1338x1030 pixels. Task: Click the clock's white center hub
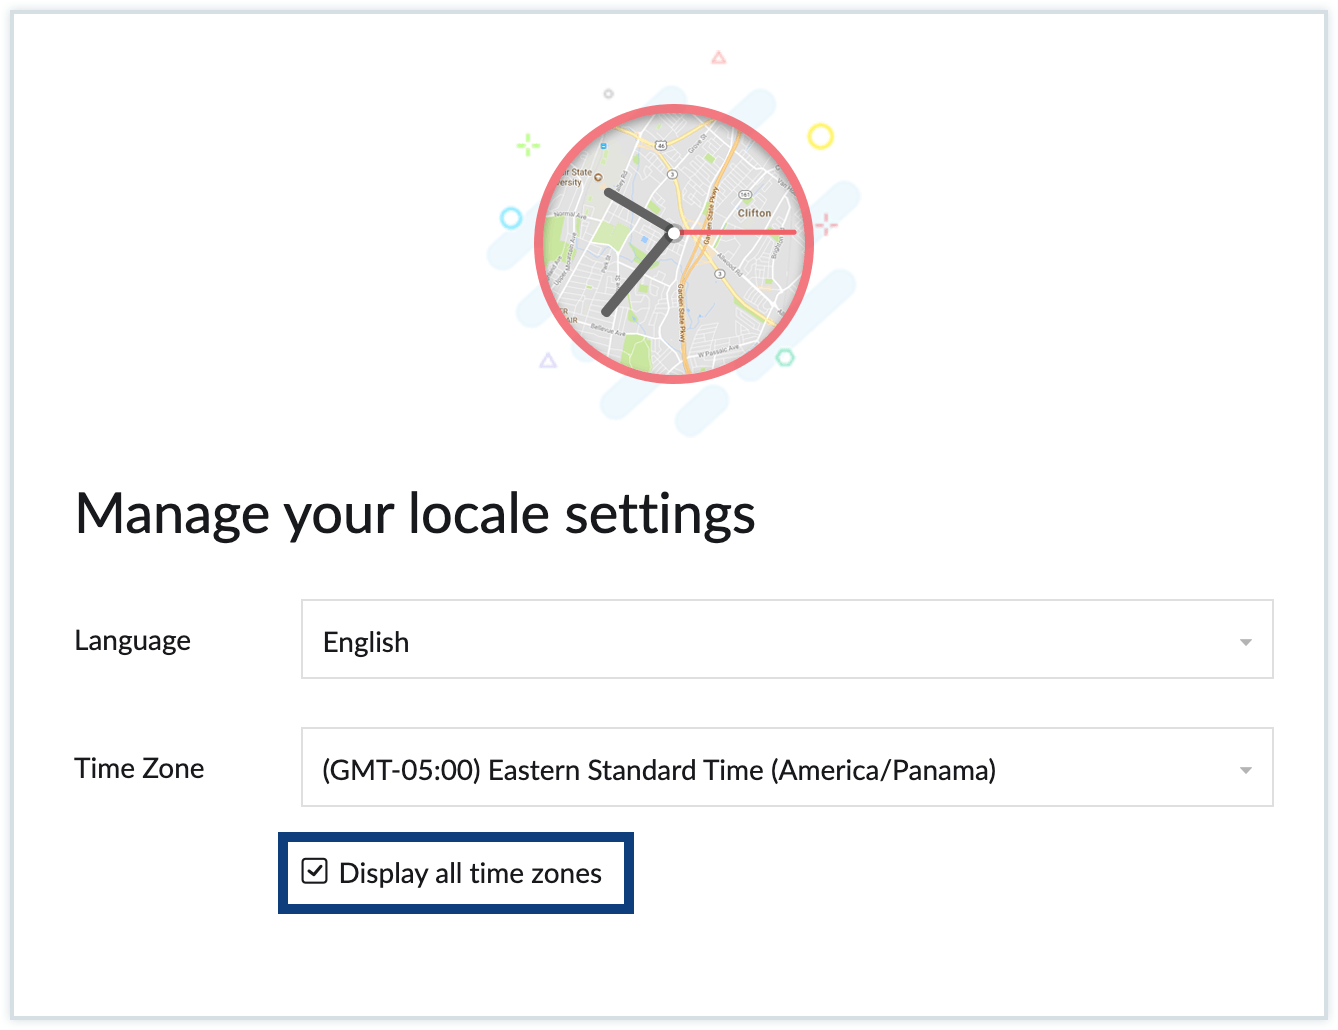coord(673,232)
